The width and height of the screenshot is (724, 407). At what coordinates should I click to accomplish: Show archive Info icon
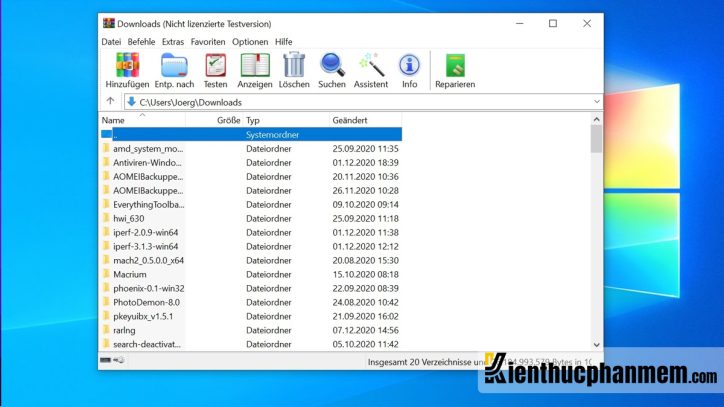tap(409, 65)
